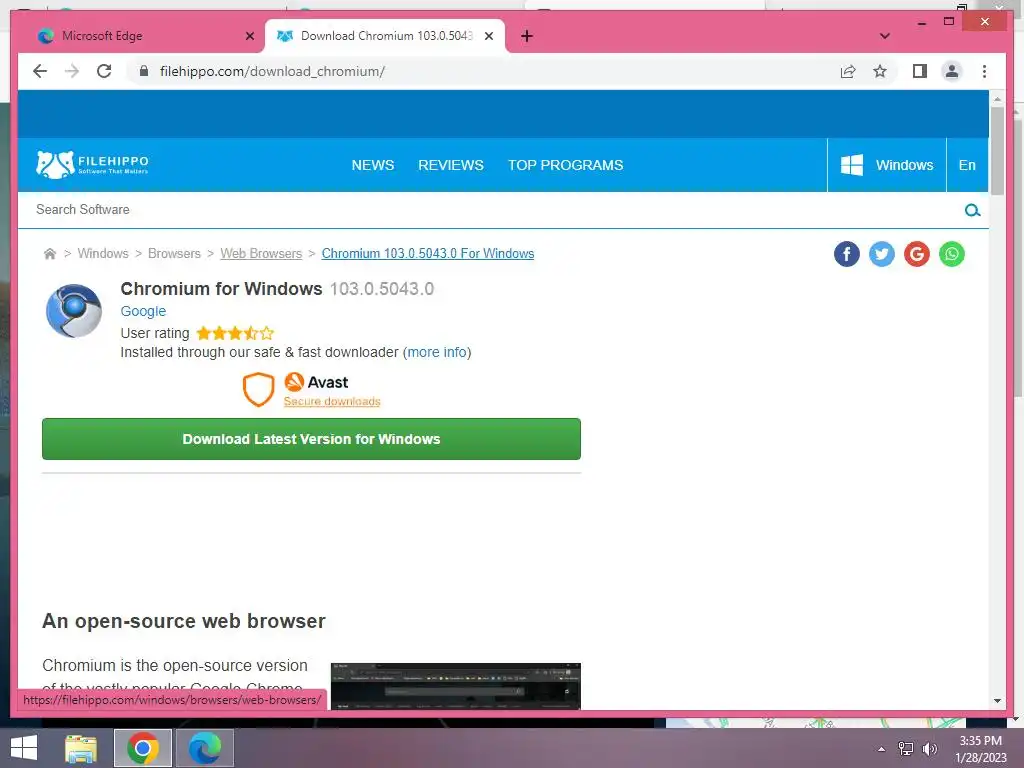Click the user rating stars

coord(235,333)
